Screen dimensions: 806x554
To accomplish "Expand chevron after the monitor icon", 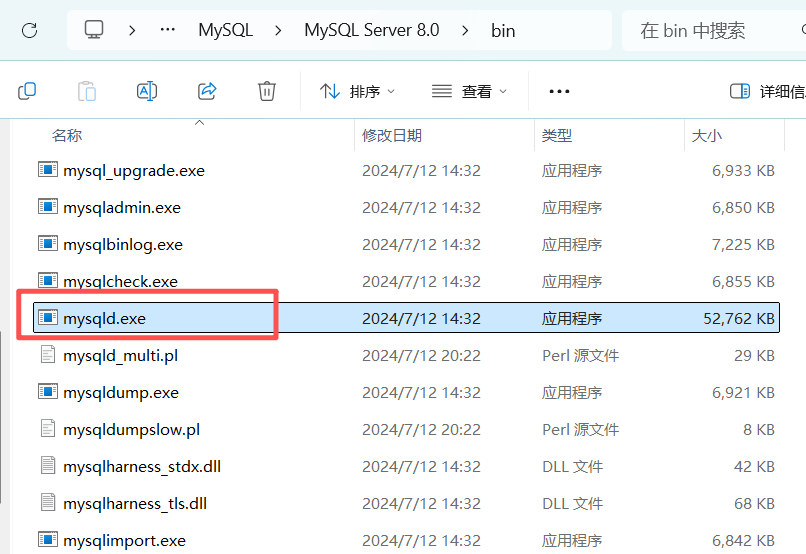I will tap(132, 30).
